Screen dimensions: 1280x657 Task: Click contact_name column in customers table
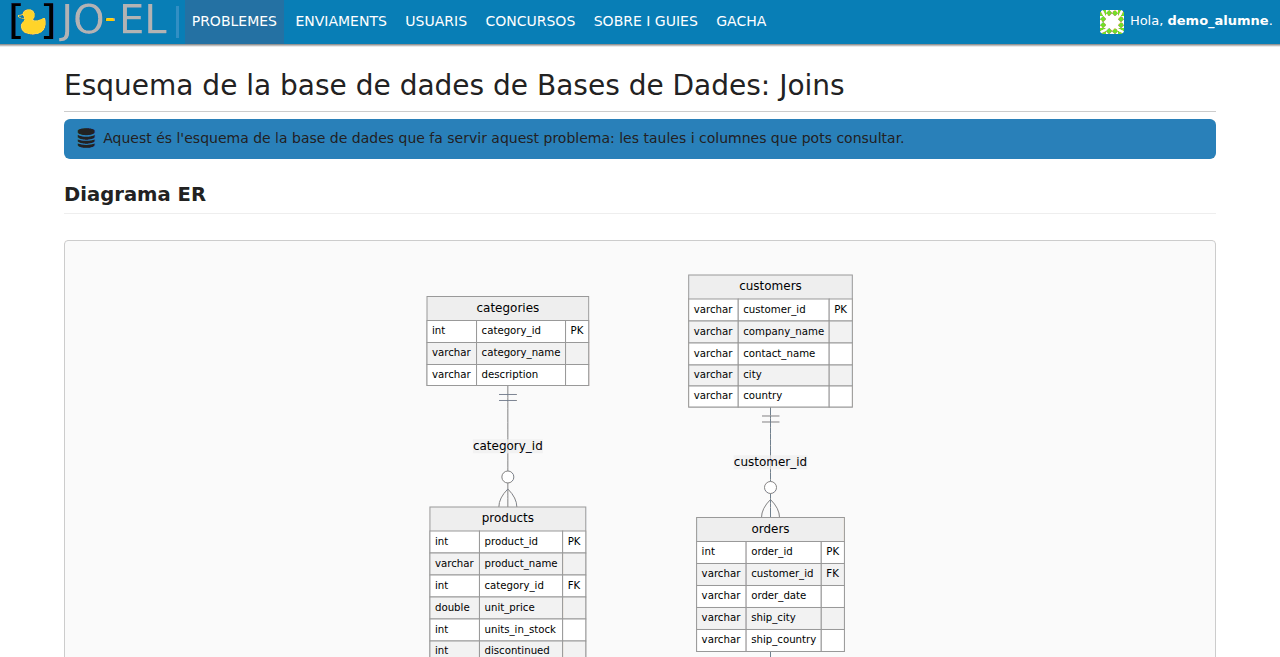(784, 353)
